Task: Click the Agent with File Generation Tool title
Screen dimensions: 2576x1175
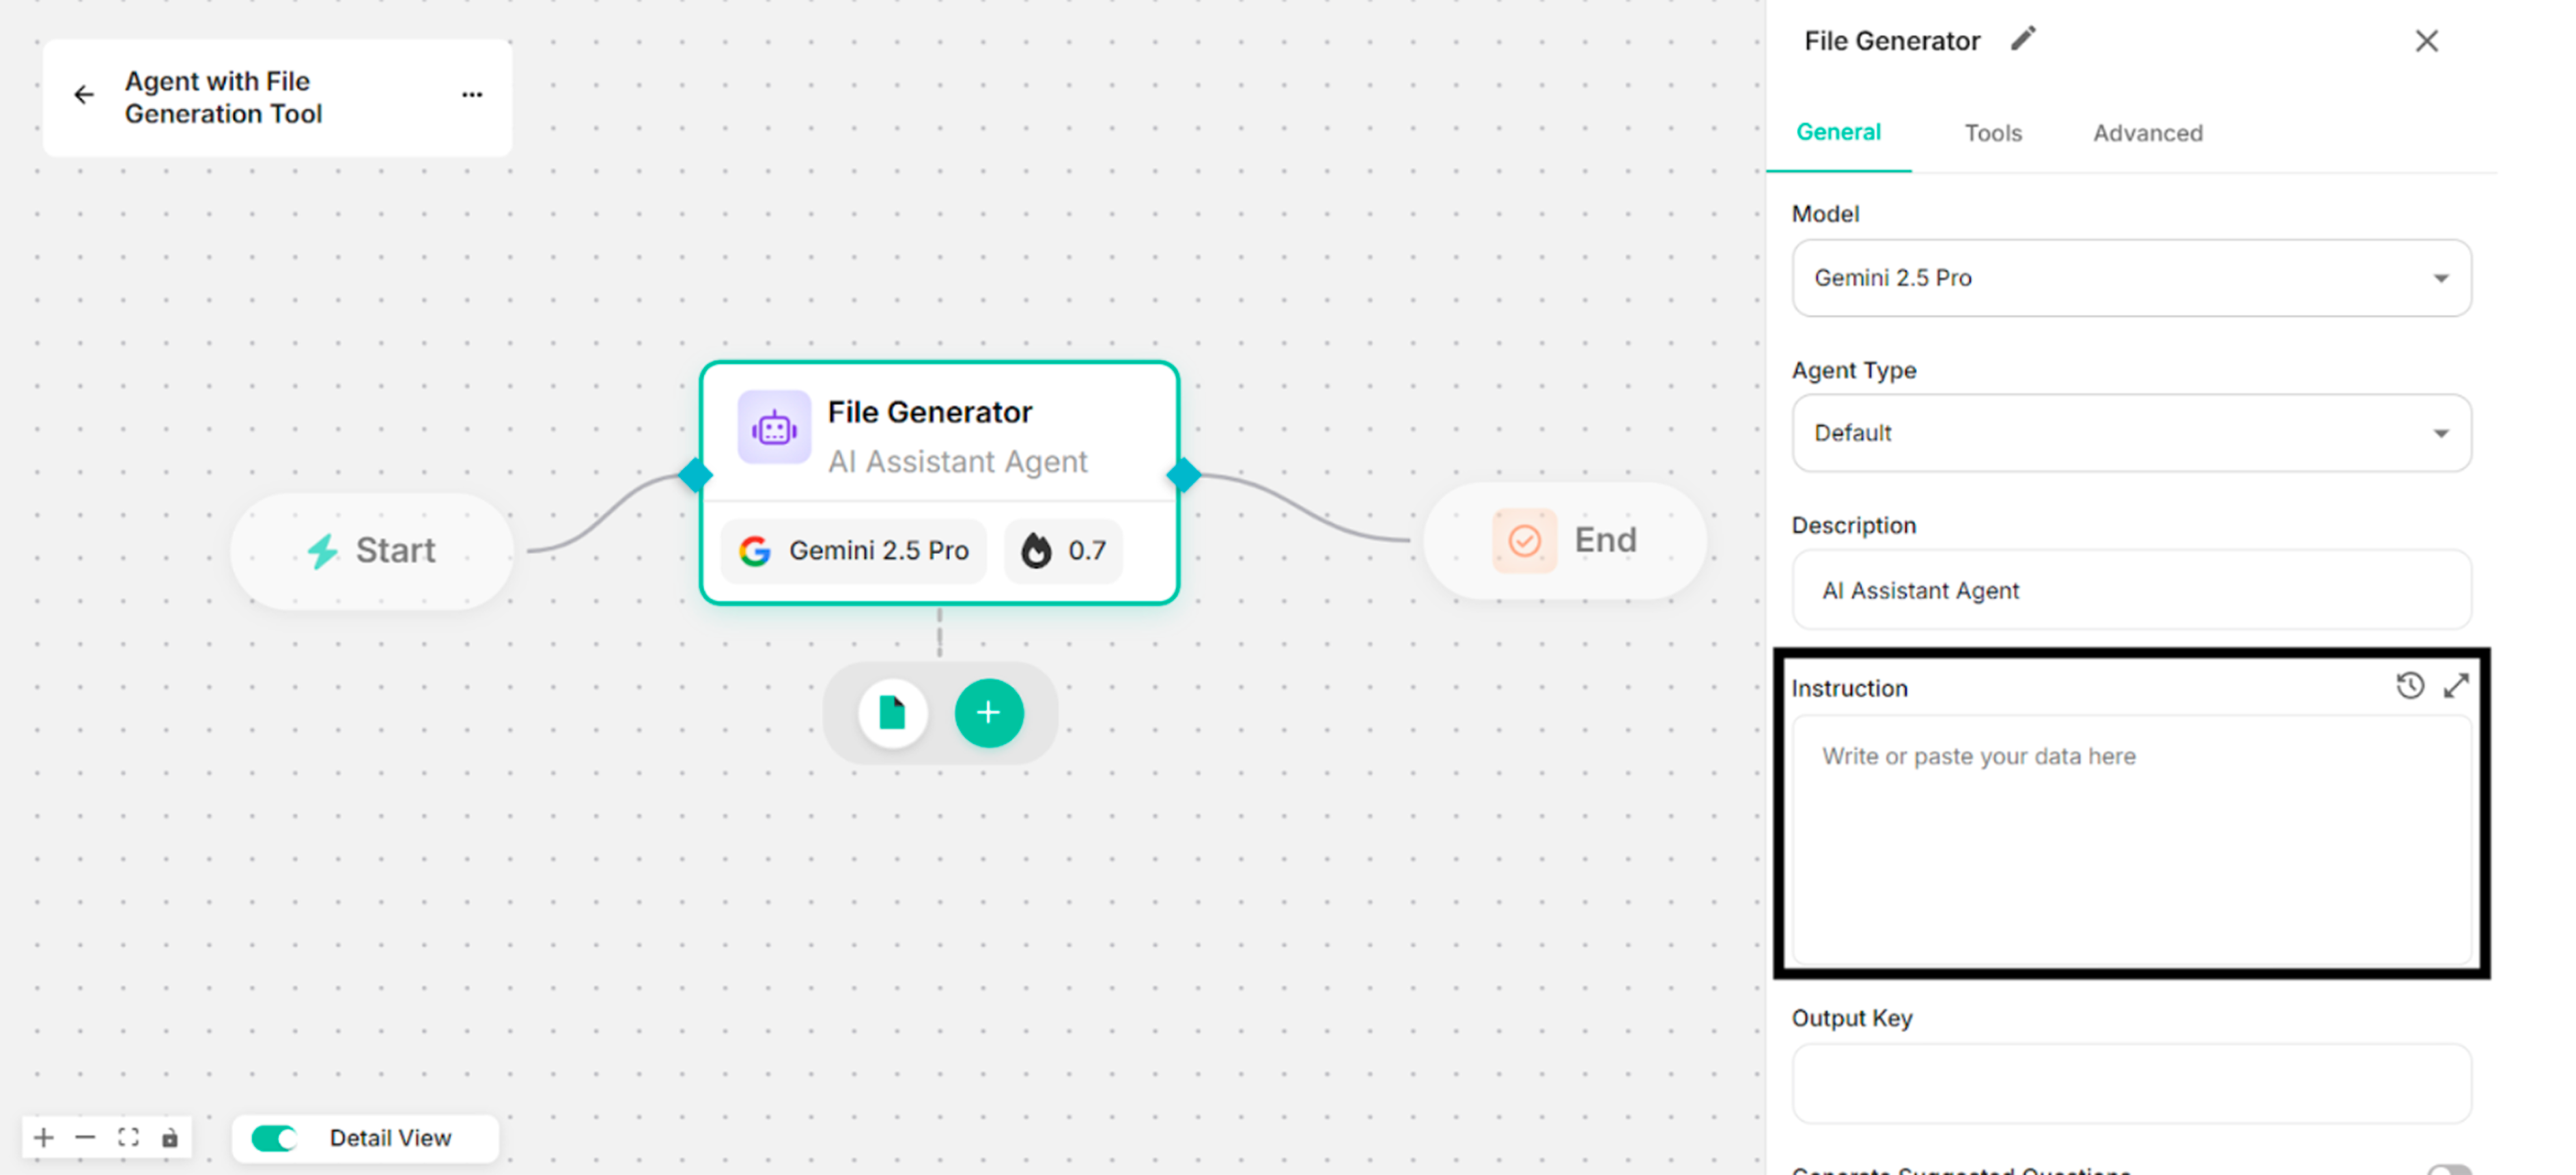Action: tap(223, 97)
